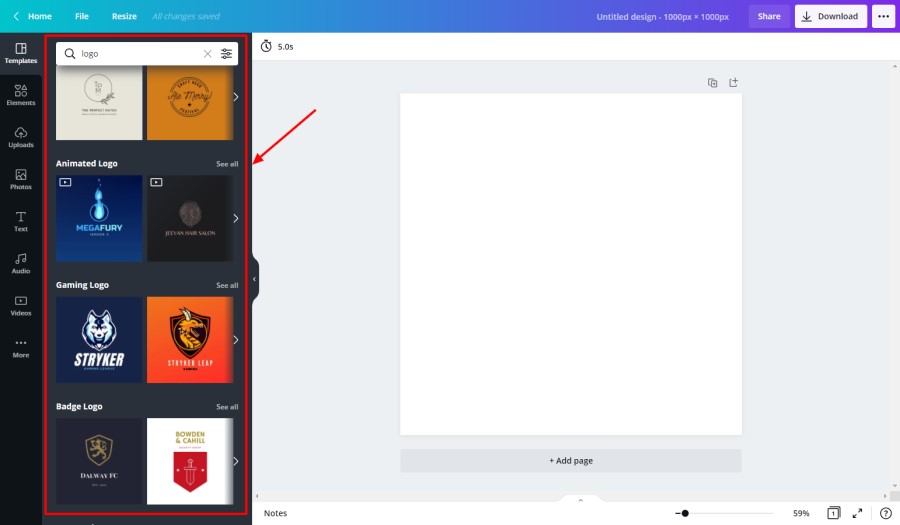Select the Dalway FC badge logo

99,461
